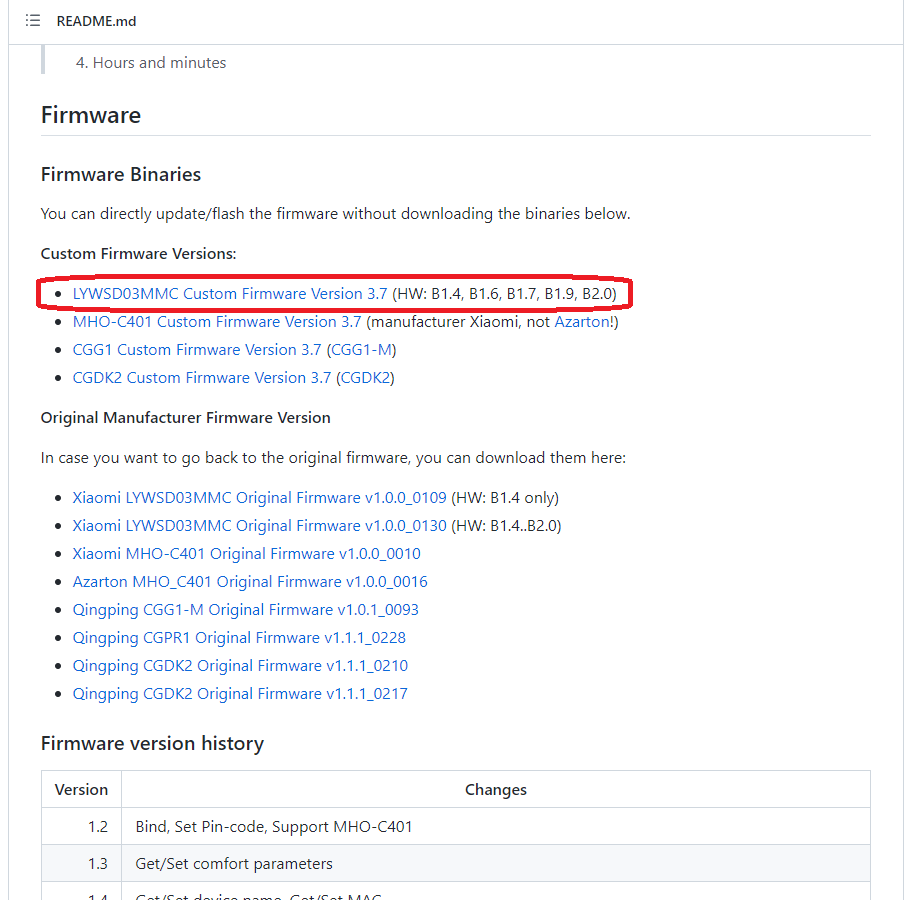
Task: Open the README table of contents icon
Action: [33, 20]
